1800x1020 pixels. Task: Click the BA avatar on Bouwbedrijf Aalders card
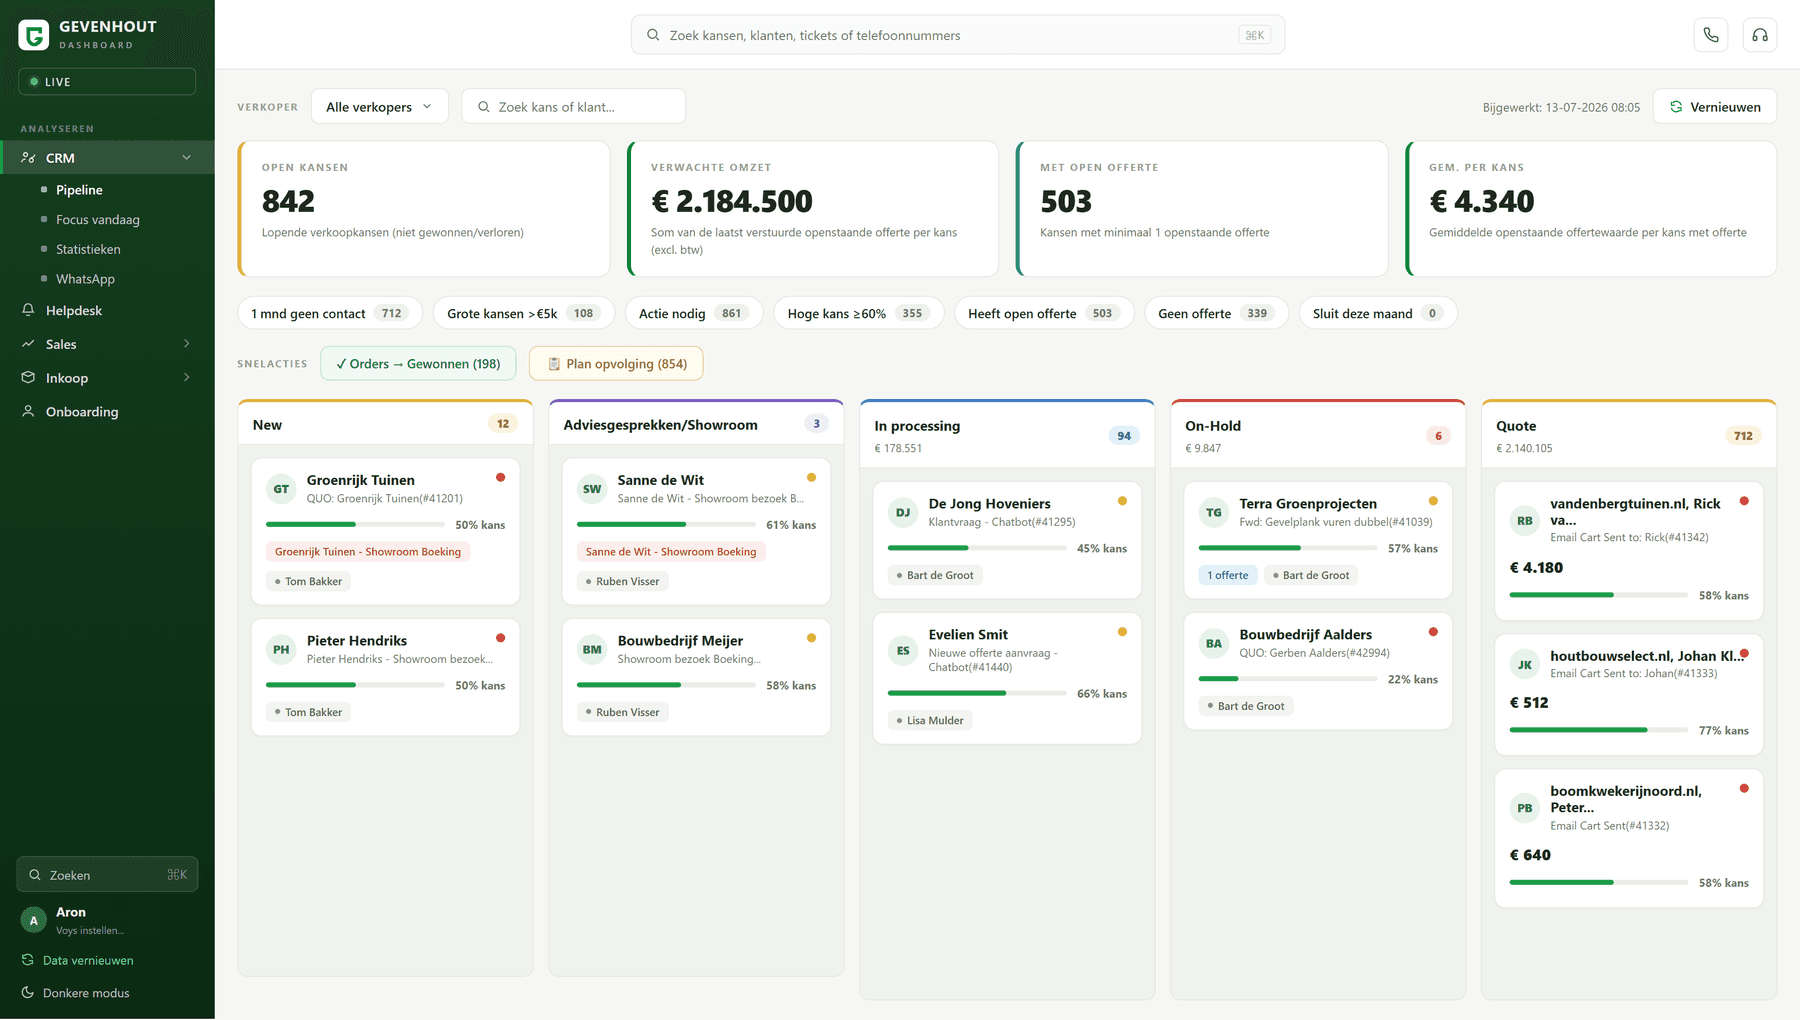coord(1214,643)
